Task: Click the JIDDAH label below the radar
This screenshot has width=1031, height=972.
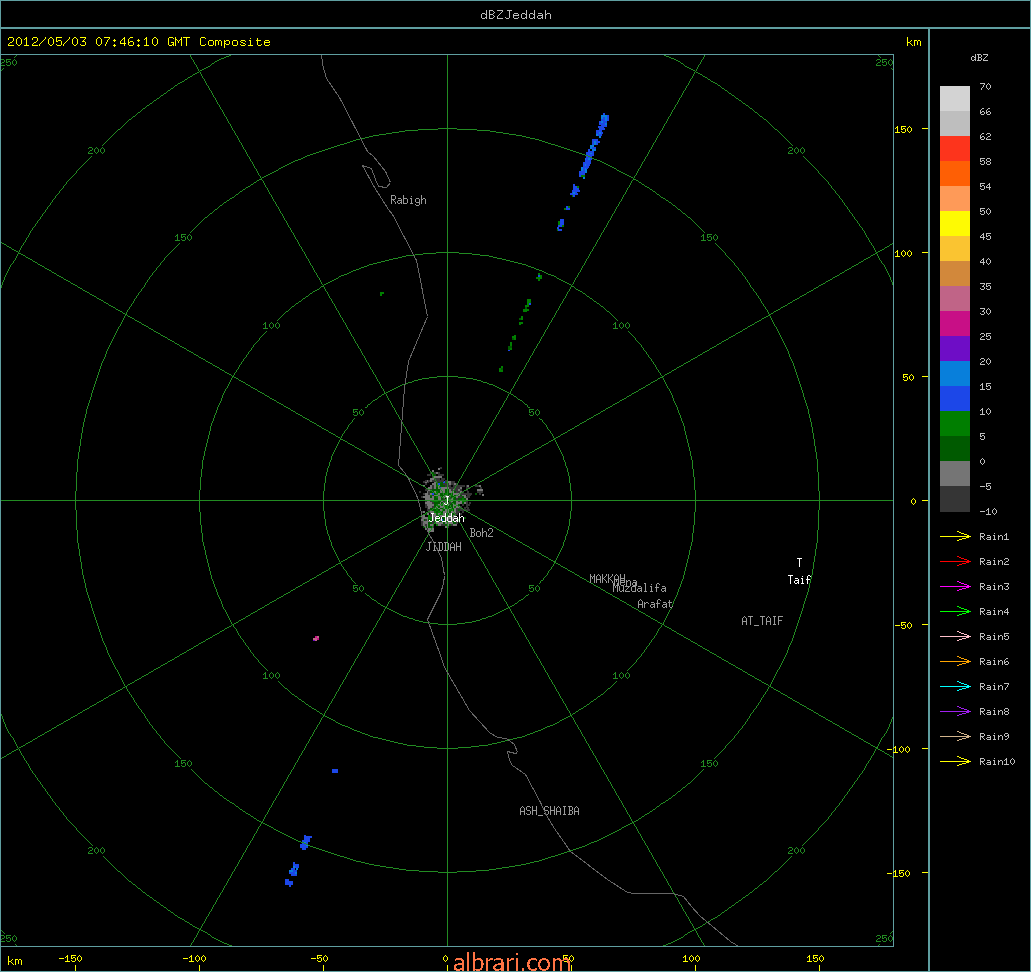Action: [x=444, y=547]
